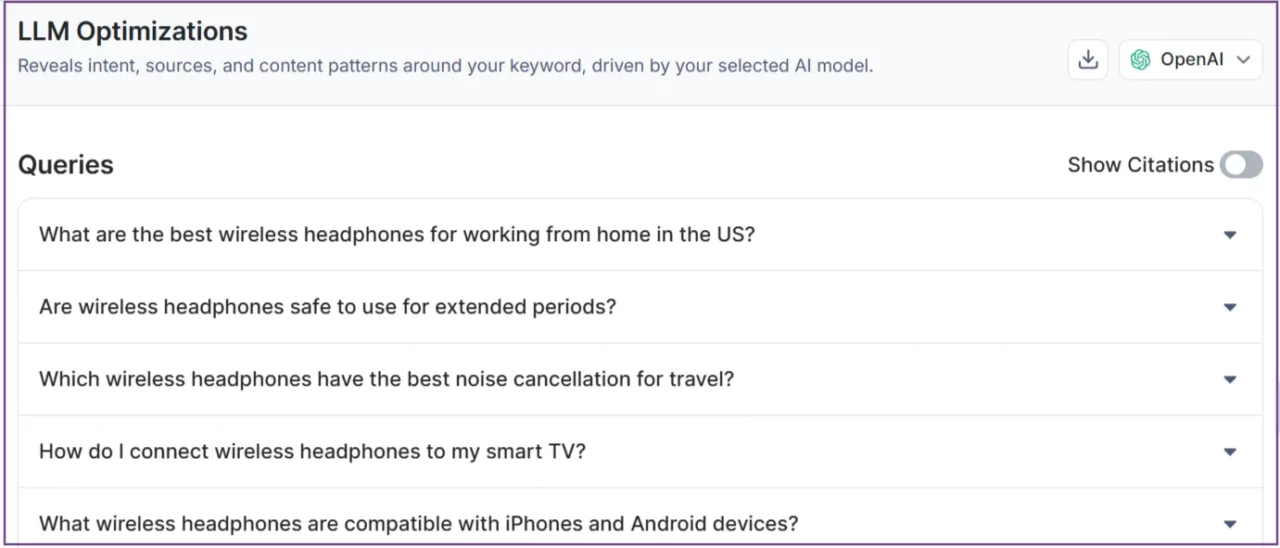
Task: Click the description text under LLM Optimizations
Action: (x=445, y=67)
